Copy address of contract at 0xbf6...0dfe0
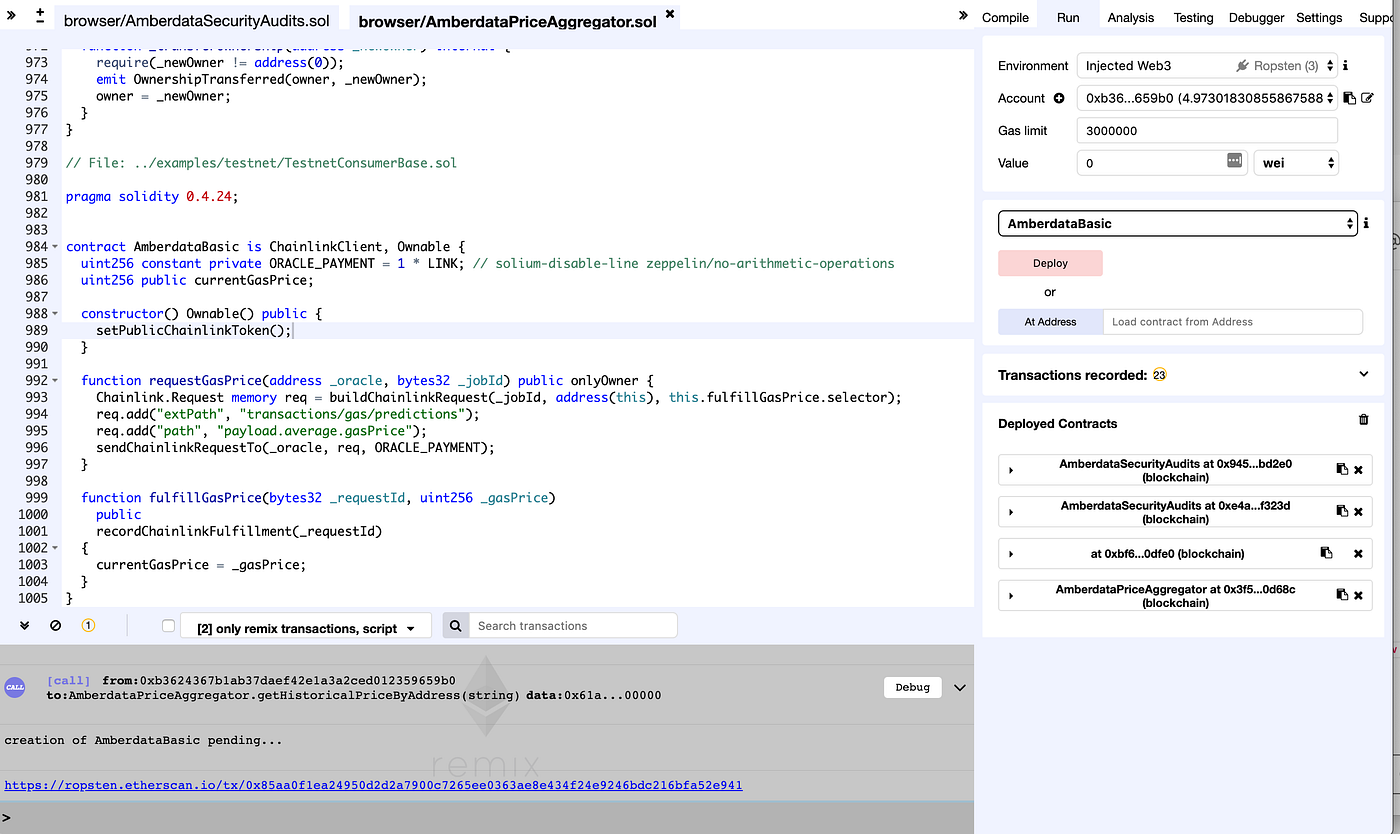 tap(1326, 553)
